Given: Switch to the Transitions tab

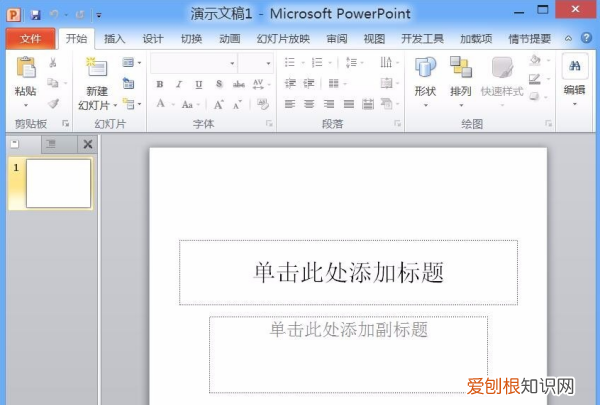Looking at the screenshot, I should pos(191,39).
